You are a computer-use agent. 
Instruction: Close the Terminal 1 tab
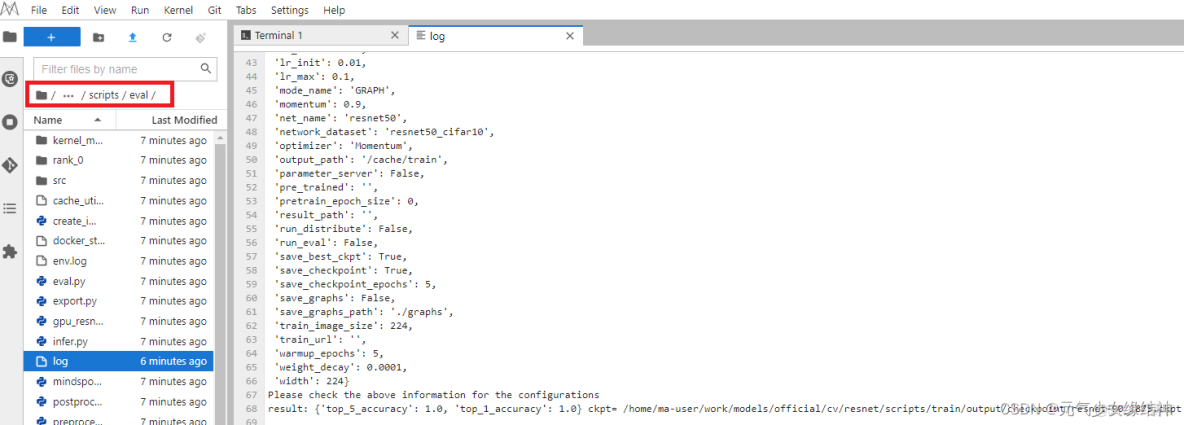click(x=395, y=35)
